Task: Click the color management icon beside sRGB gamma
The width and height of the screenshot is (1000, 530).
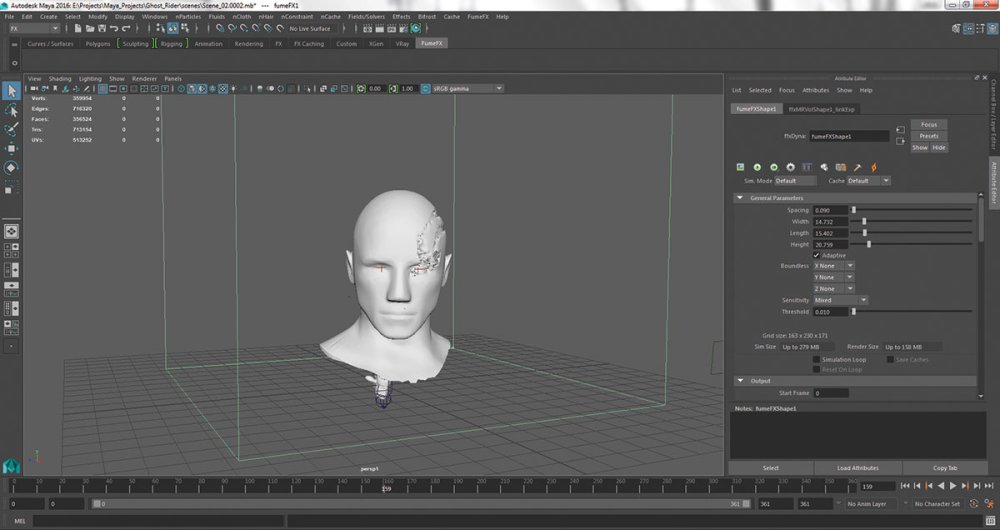Action: coord(425,89)
